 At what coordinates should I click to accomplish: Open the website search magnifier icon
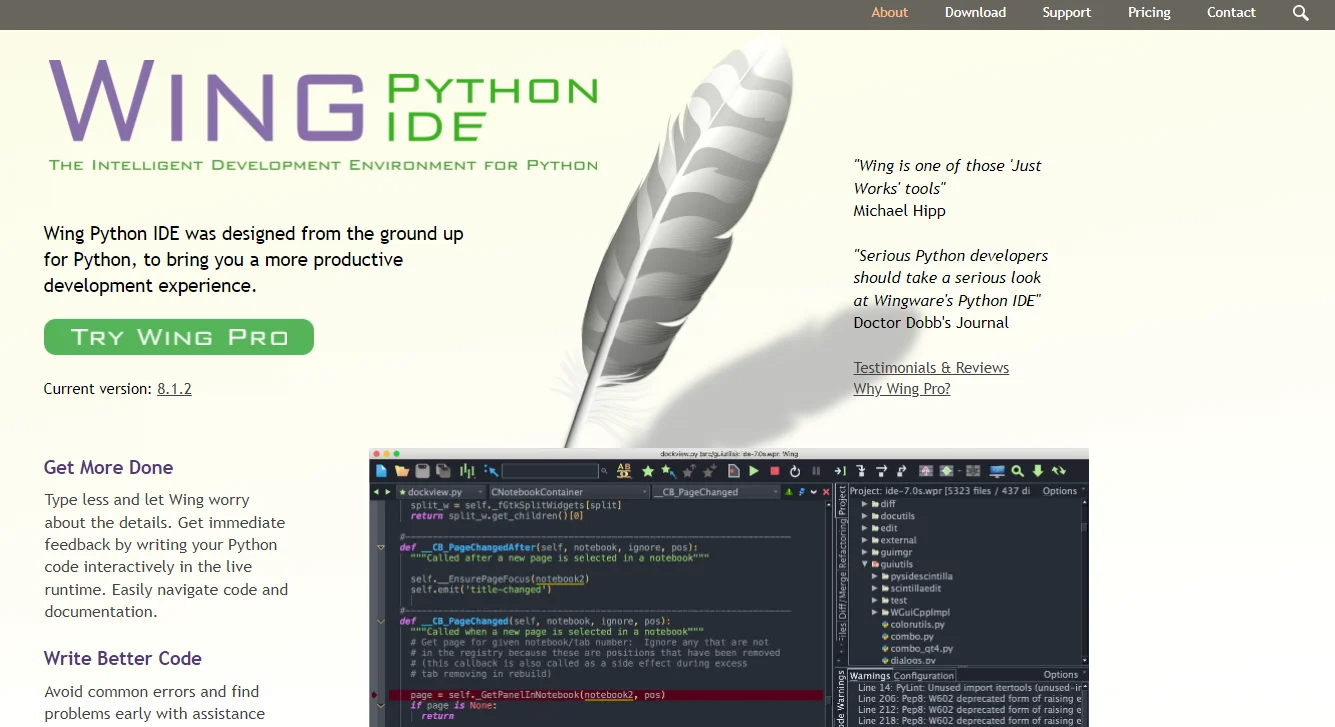click(1300, 13)
